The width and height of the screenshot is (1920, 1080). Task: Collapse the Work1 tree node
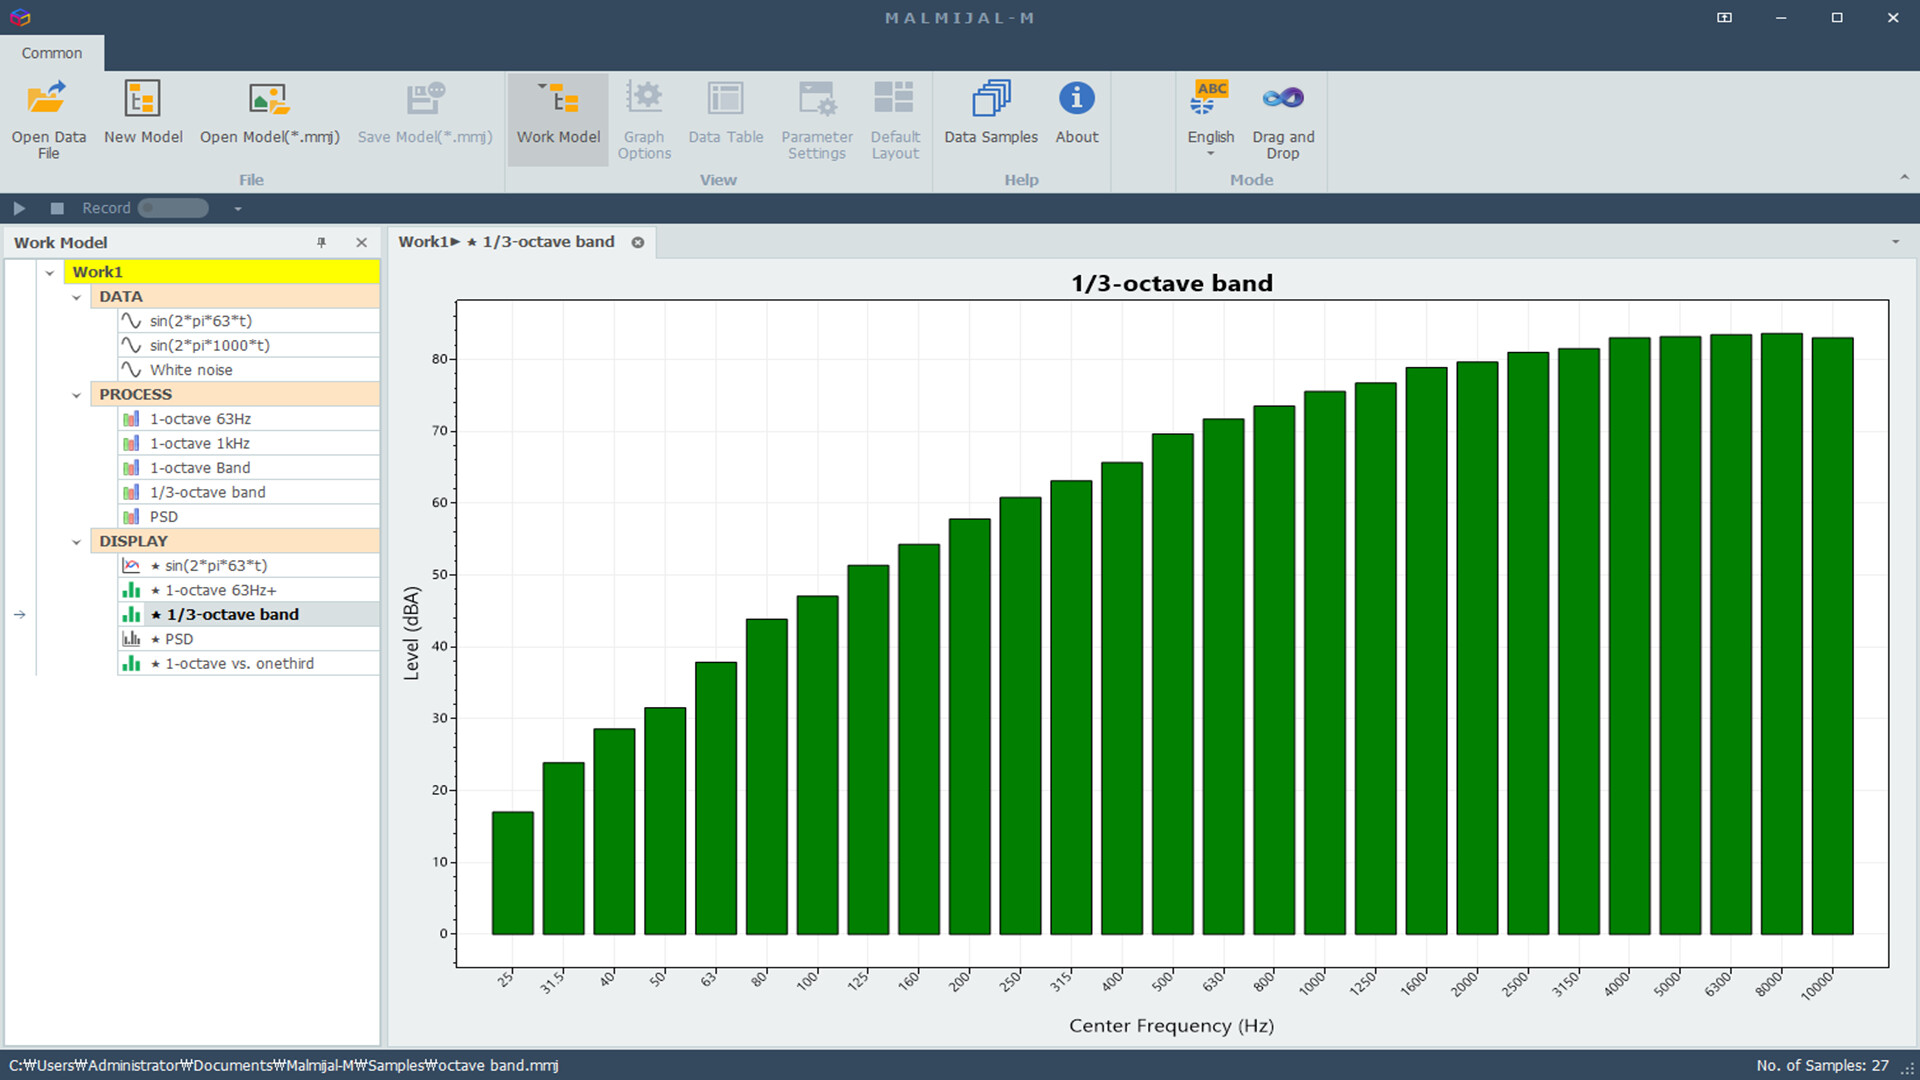click(50, 271)
